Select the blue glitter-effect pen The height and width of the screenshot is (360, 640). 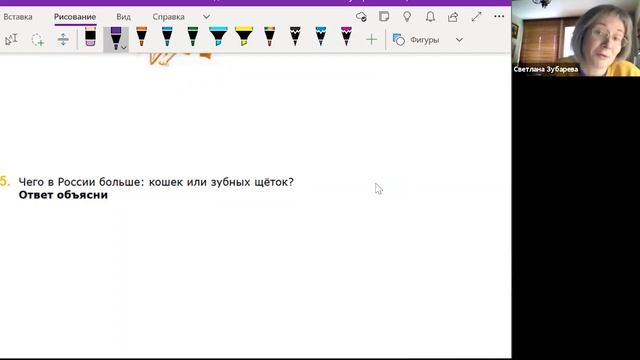coord(321,37)
